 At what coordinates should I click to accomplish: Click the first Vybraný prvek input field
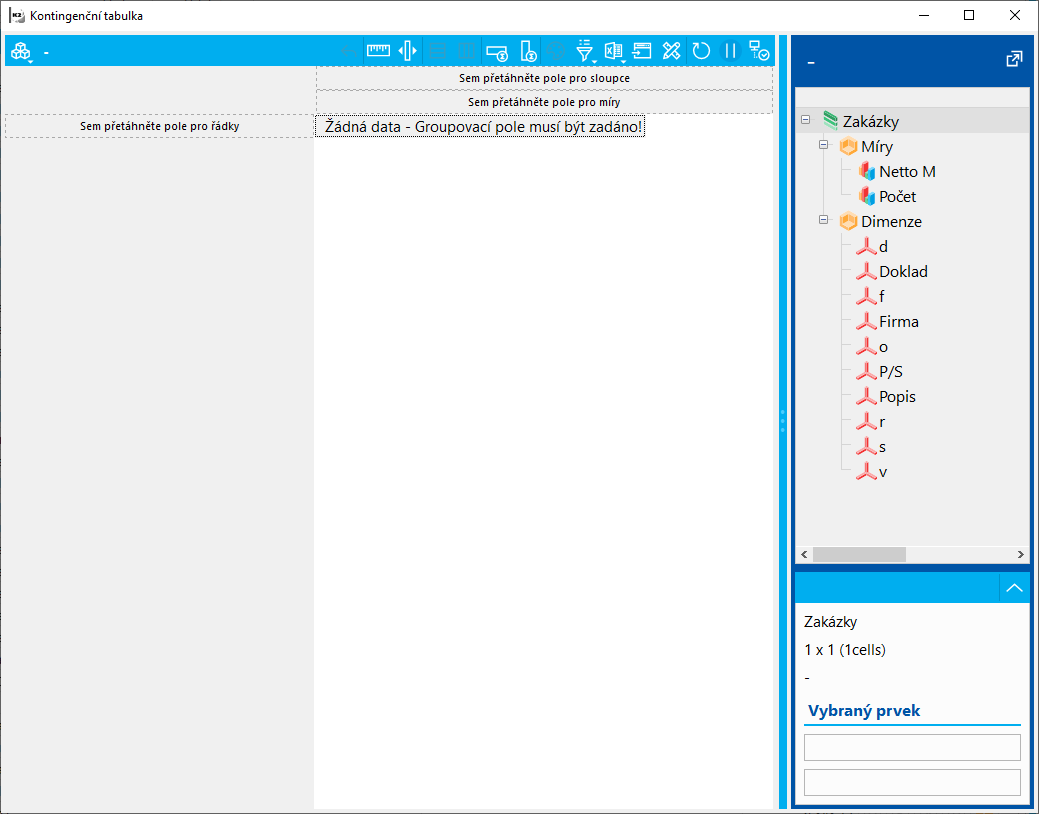[912, 747]
